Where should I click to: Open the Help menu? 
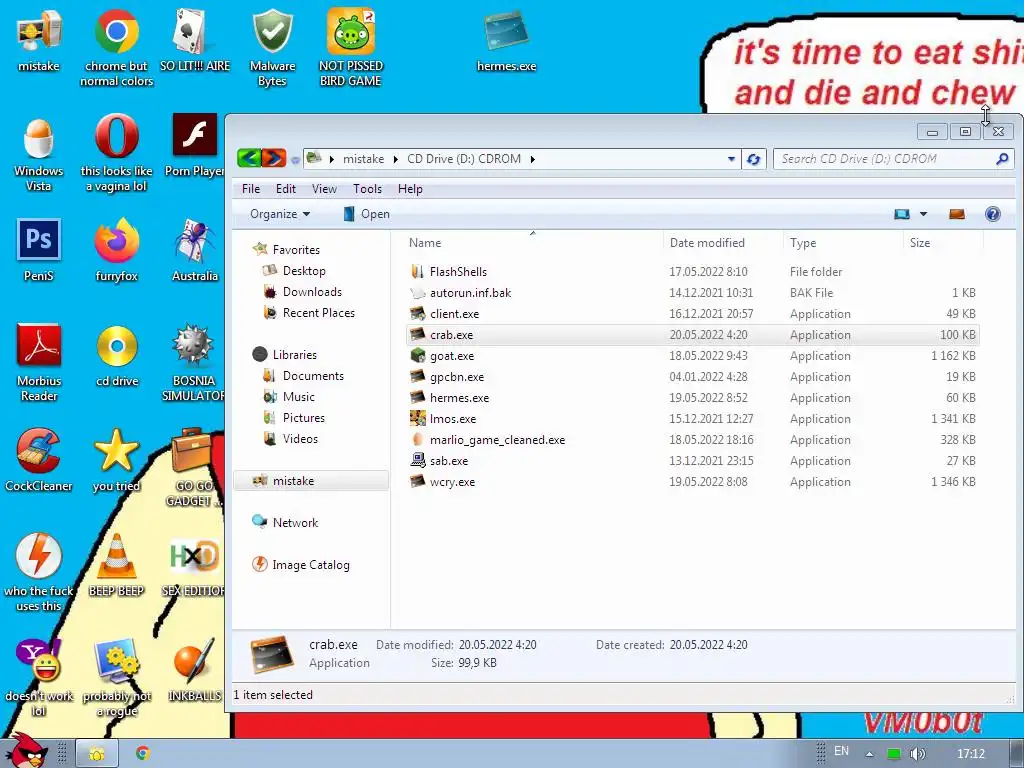(410, 189)
